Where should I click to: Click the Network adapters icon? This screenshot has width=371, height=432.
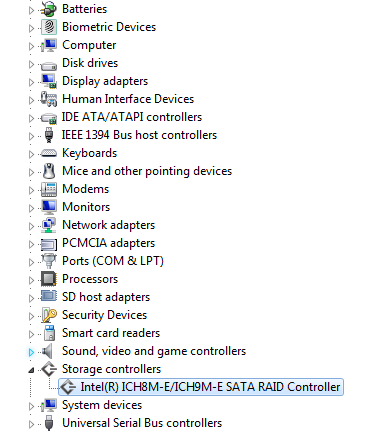click(x=49, y=225)
